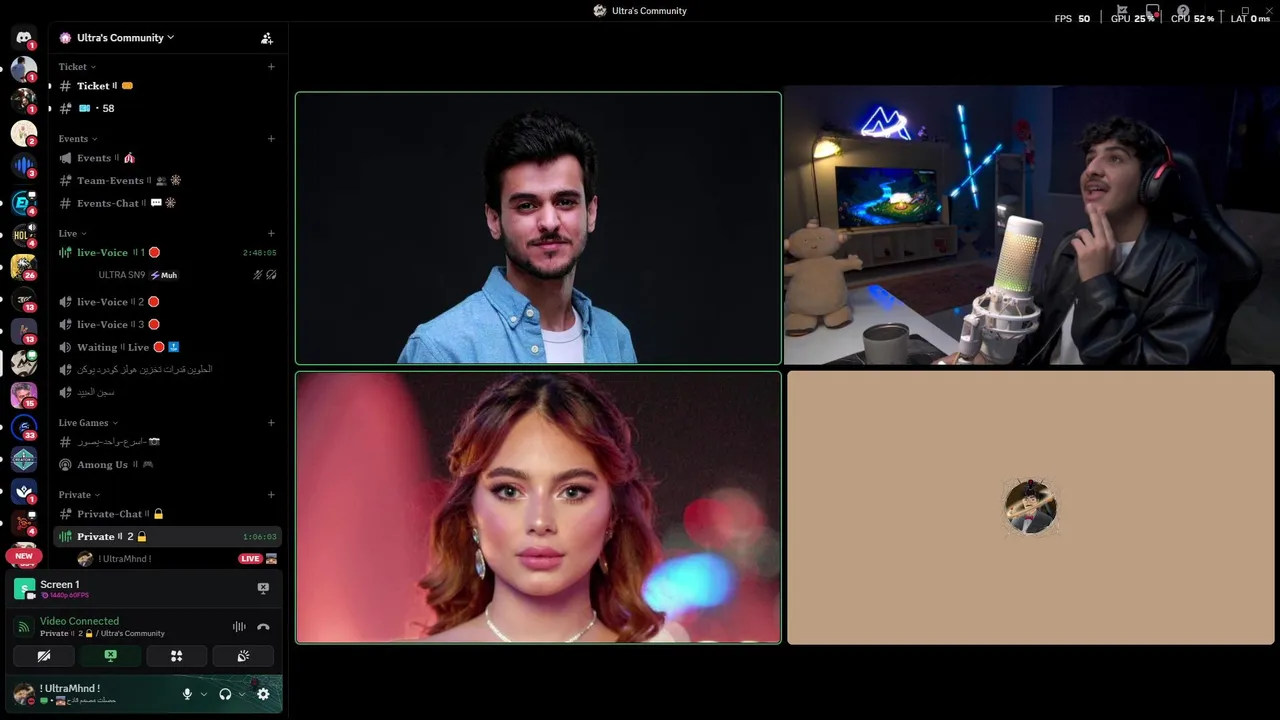Collapse the Live Games category
The height and width of the screenshot is (720, 1280).
pyautogui.click(x=88, y=423)
